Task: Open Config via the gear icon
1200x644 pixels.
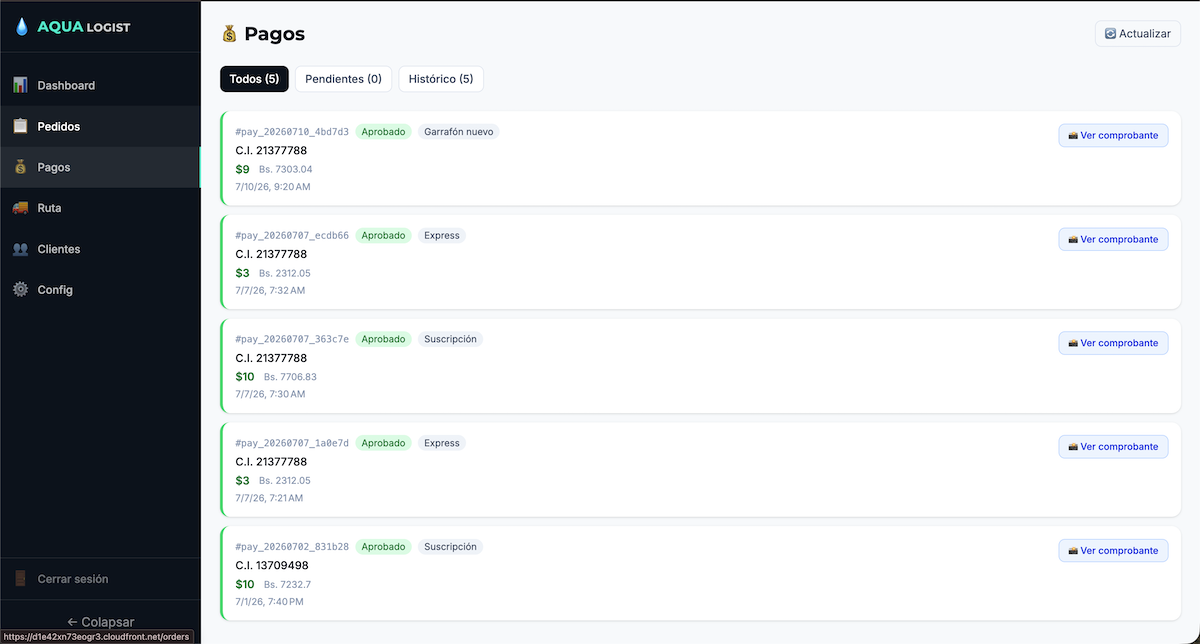Action: pyautogui.click(x=20, y=290)
